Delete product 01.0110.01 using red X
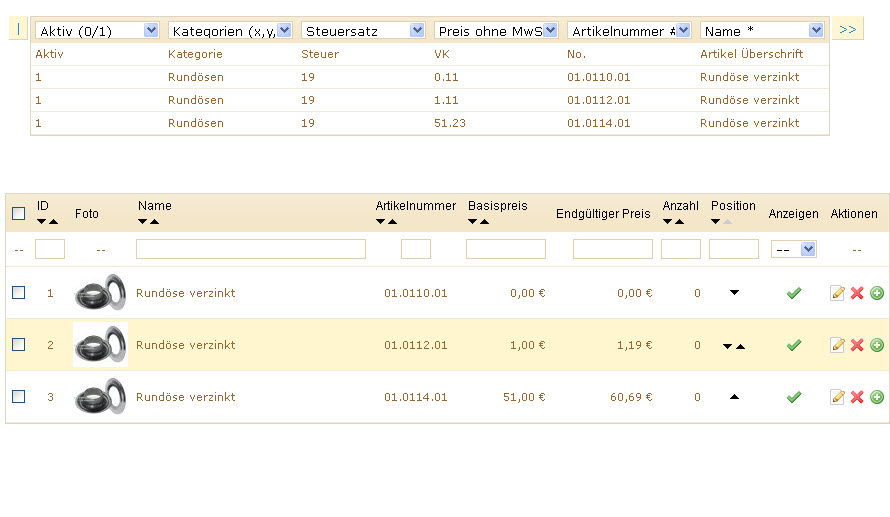 (857, 293)
